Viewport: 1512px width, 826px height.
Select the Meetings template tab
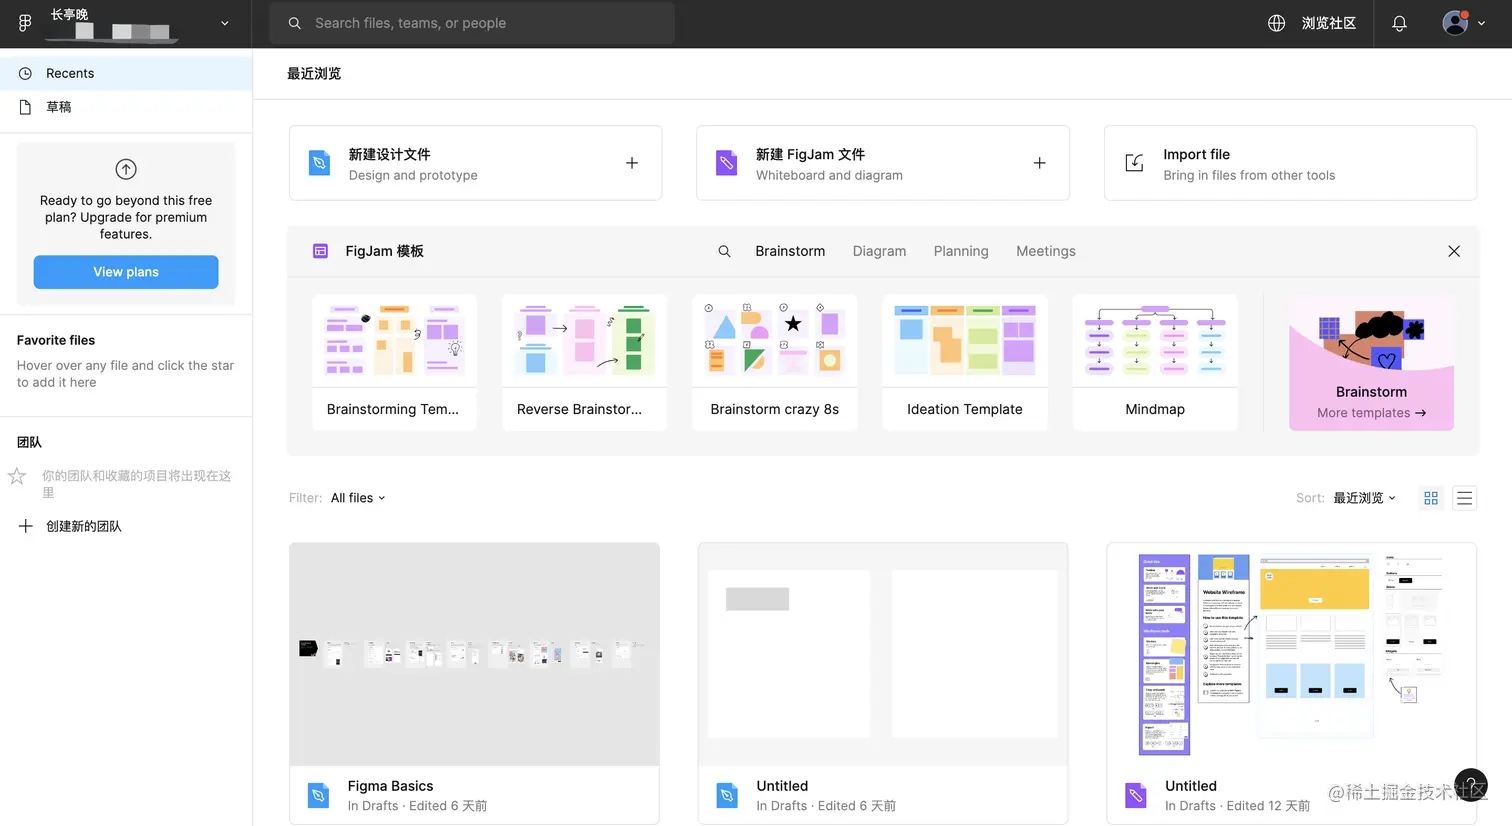click(1046, 251)
